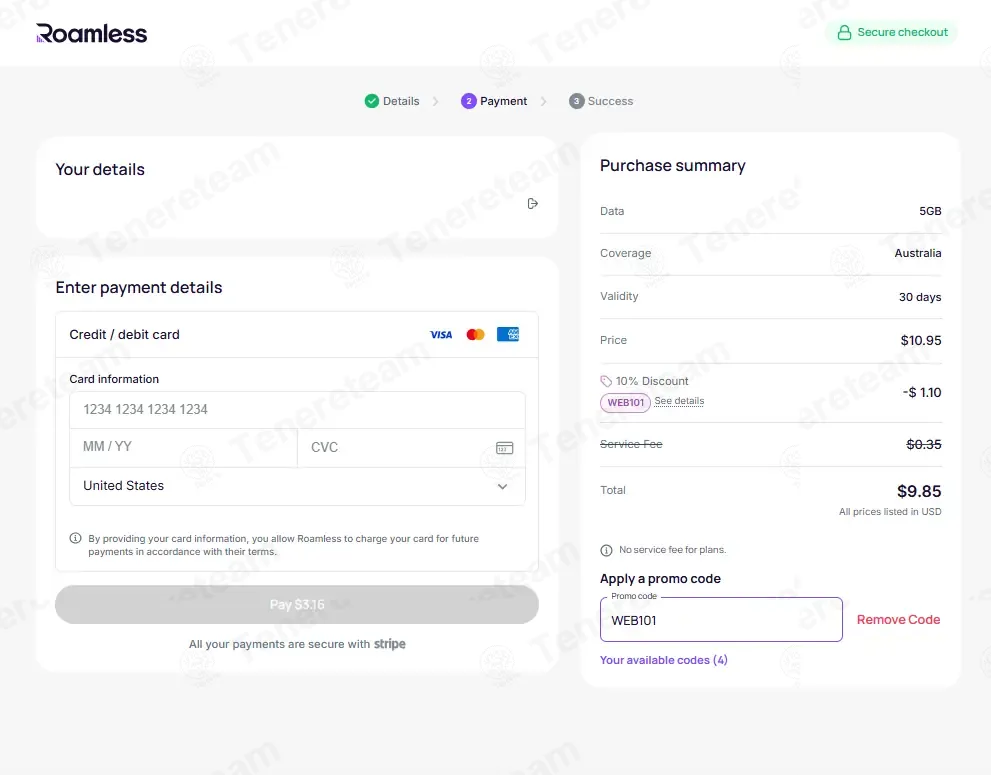
Task: Click See details for discount
Action: [679, 401]
